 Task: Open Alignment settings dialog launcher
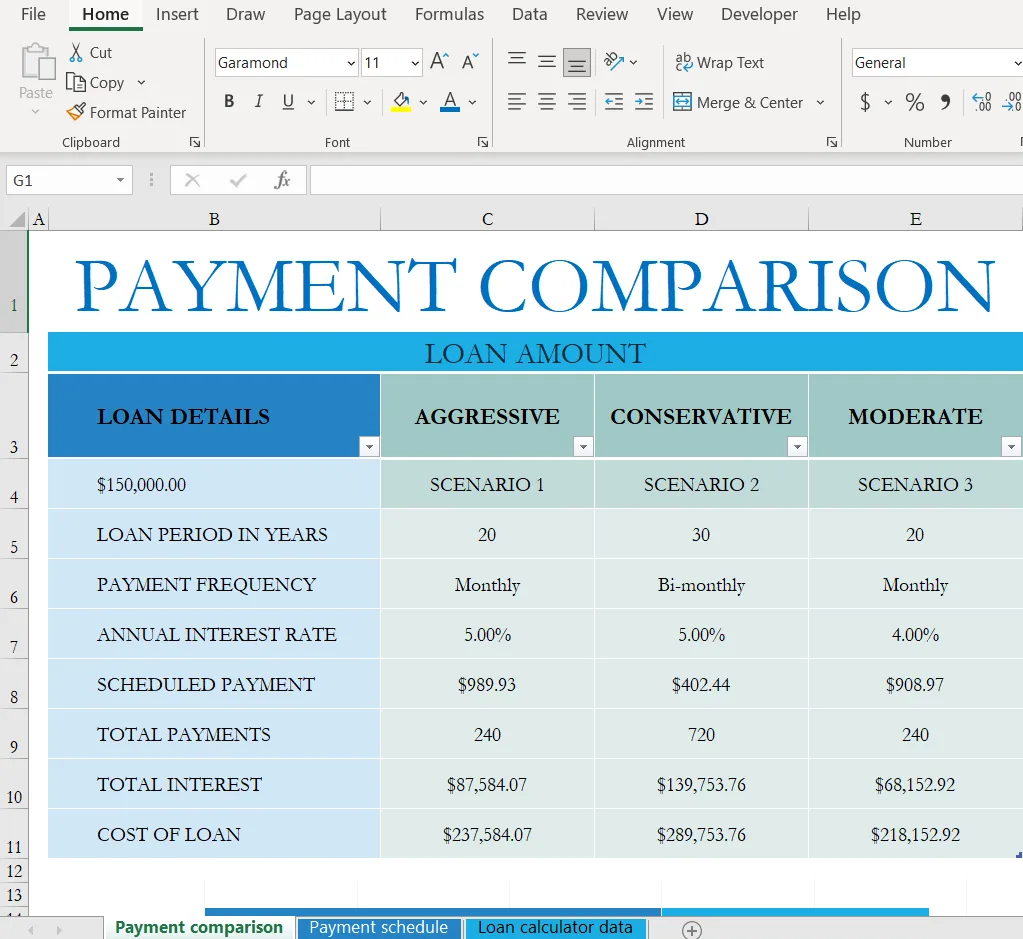pos(832,142)
